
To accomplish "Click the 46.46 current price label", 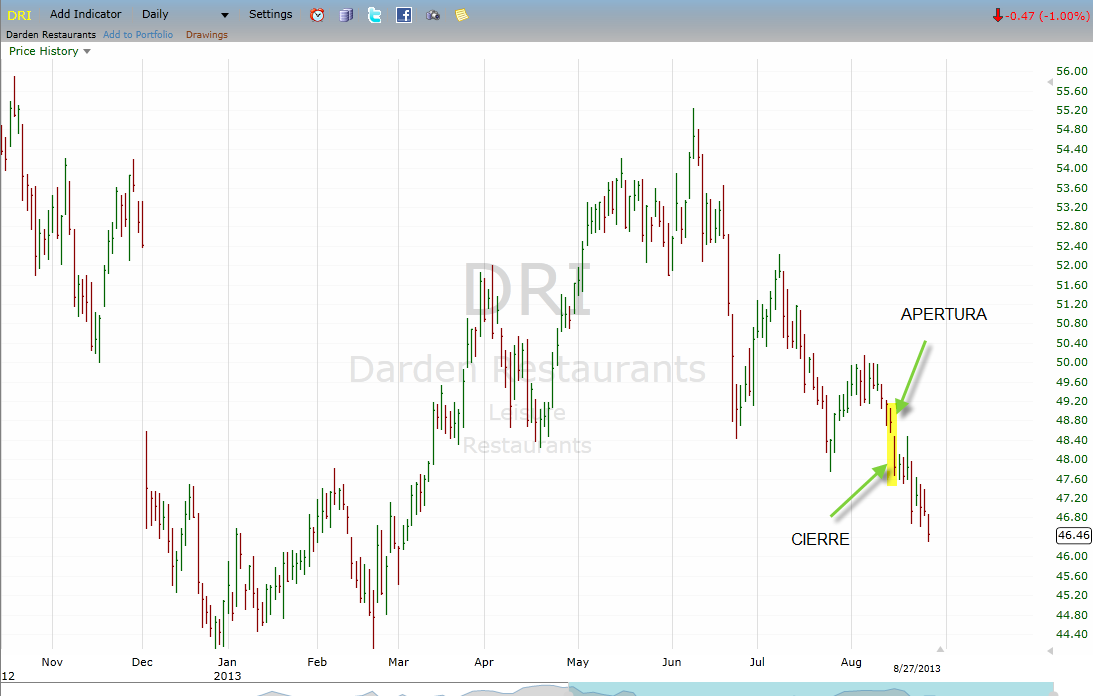I will [x=1073, y=535].
